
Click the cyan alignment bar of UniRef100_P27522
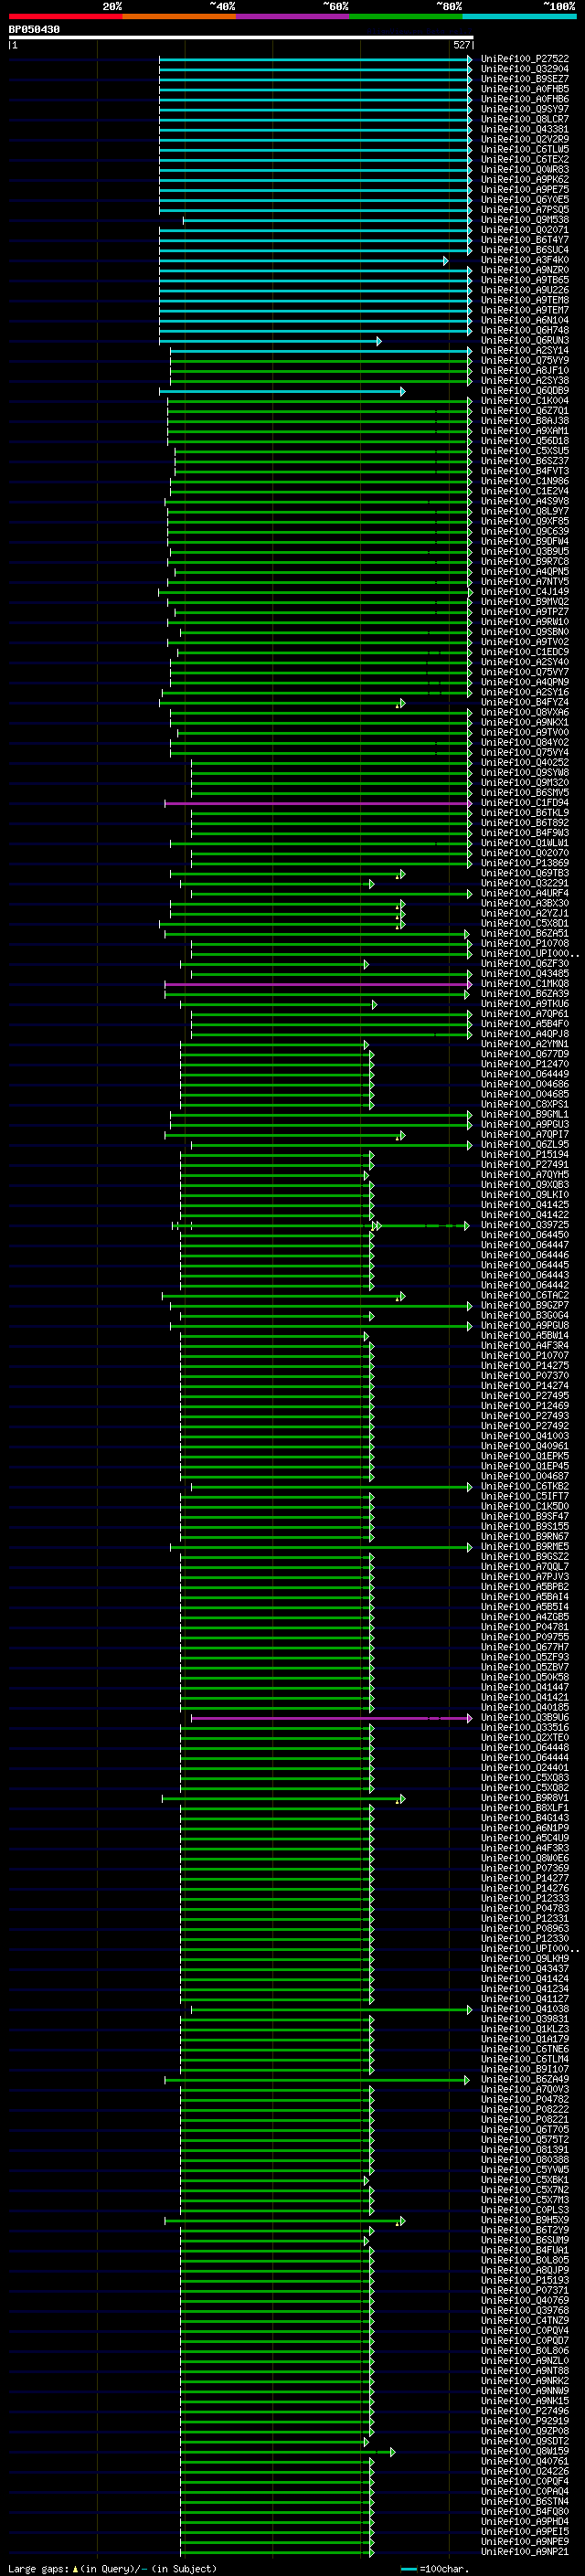315,59
